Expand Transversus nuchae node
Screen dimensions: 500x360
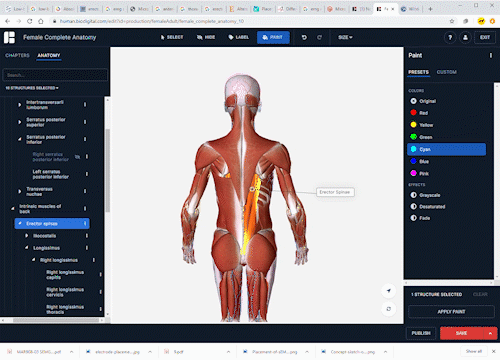pos(20,191)
